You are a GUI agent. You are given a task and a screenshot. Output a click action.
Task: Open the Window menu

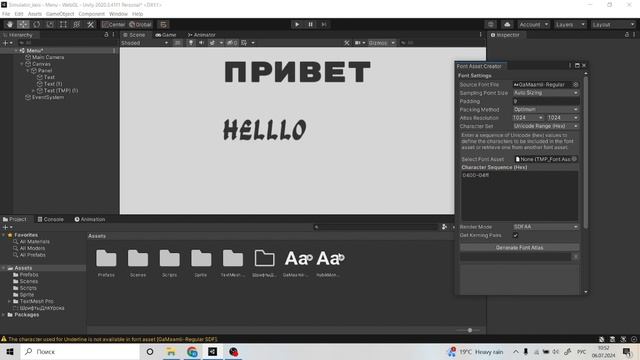[118, 14]
